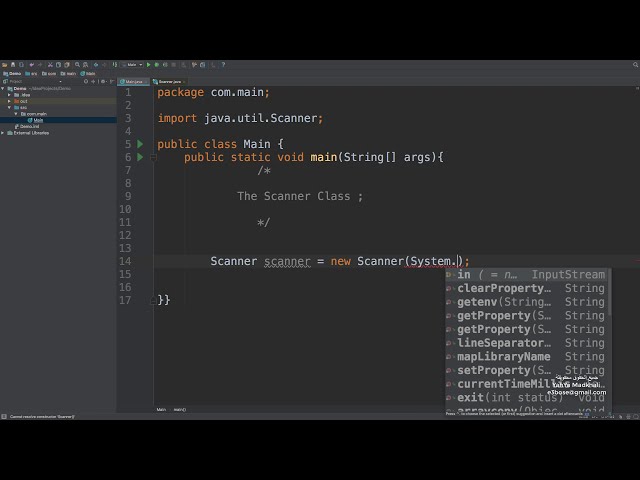Collapse the com.main package
The width and height of the screenshot is (640, 480).
[x=16, y=114]
